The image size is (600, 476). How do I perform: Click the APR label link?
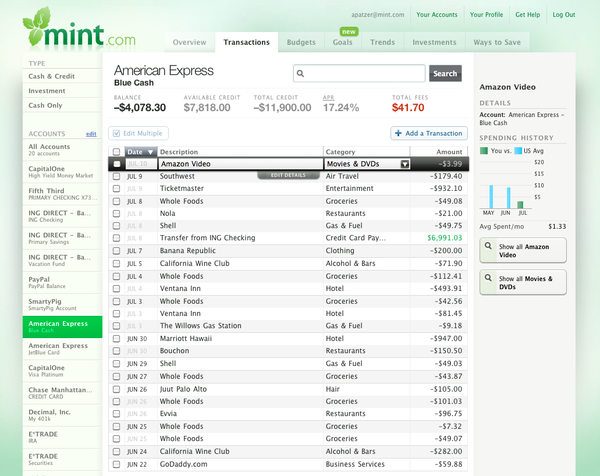(x=328, y=98)
